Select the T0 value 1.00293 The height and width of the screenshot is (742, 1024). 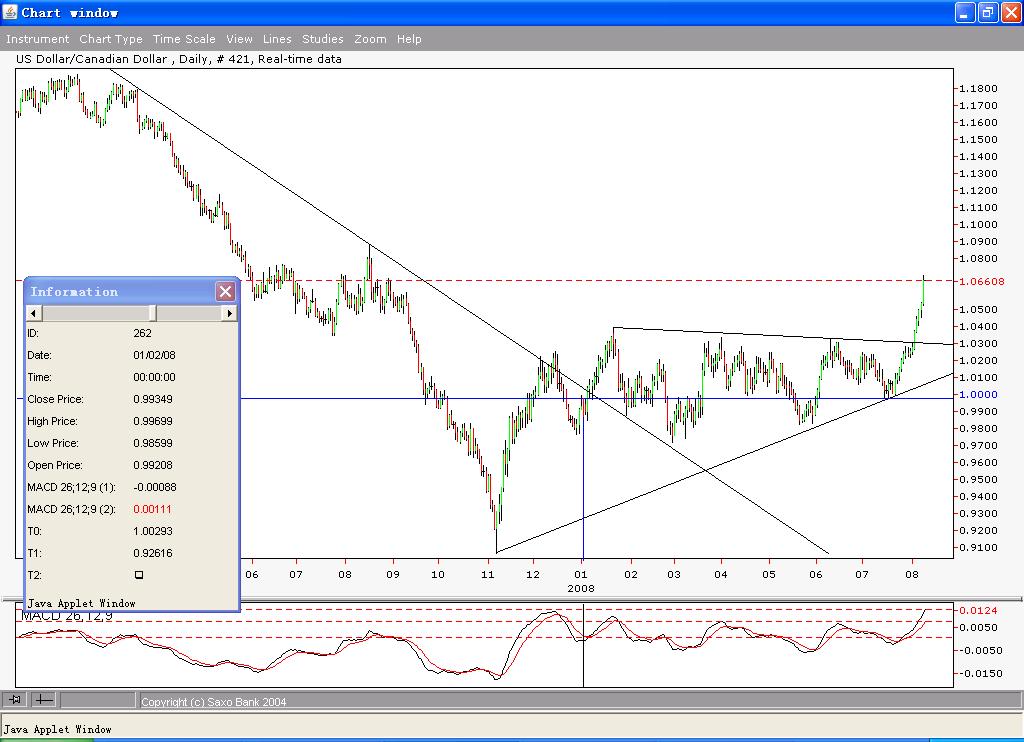tap(153, 531)
